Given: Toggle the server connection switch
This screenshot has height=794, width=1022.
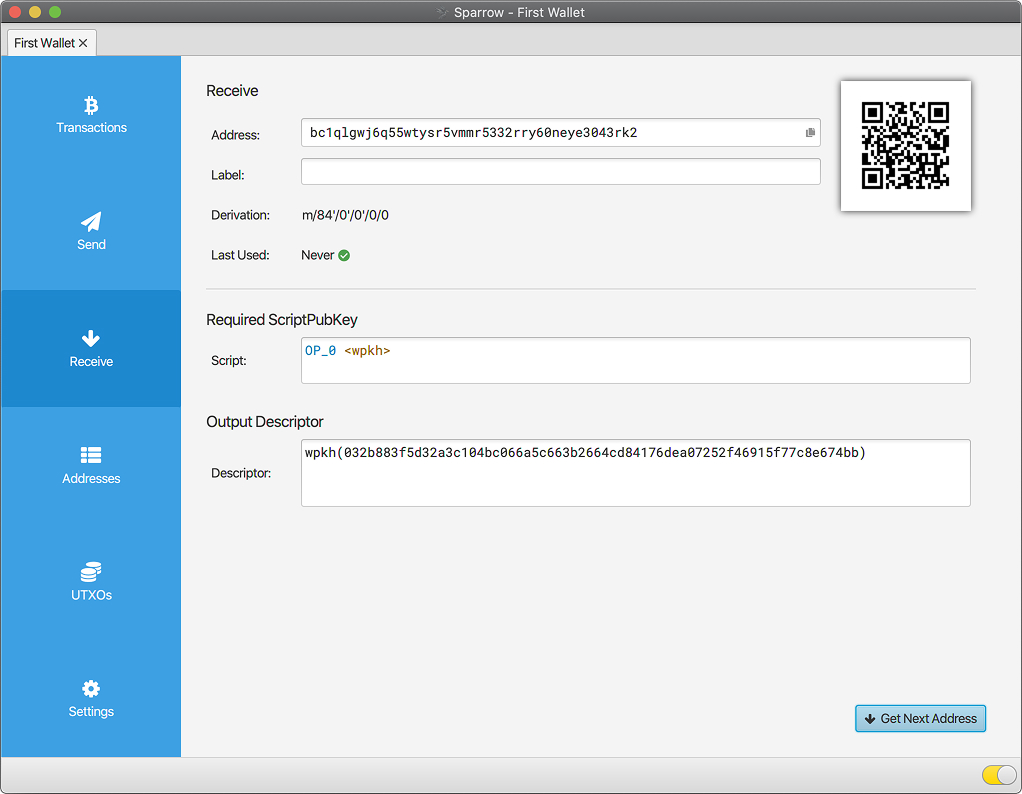Looking at the screenshot, I should point(999,774).
